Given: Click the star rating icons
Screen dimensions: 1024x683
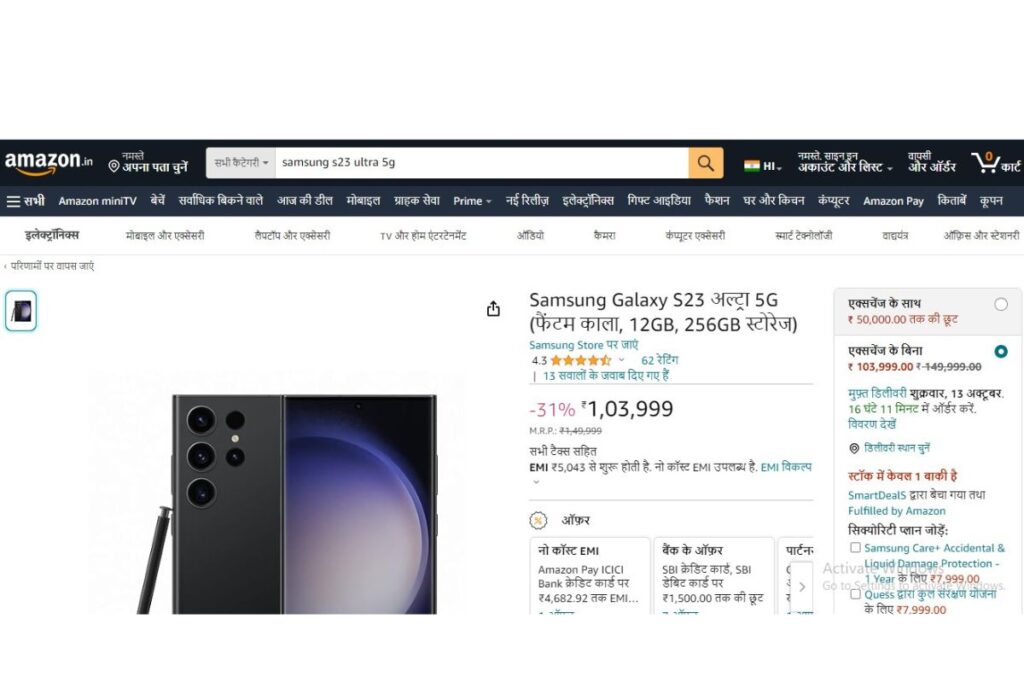Looking at the screenshot, I should (581, 360).
